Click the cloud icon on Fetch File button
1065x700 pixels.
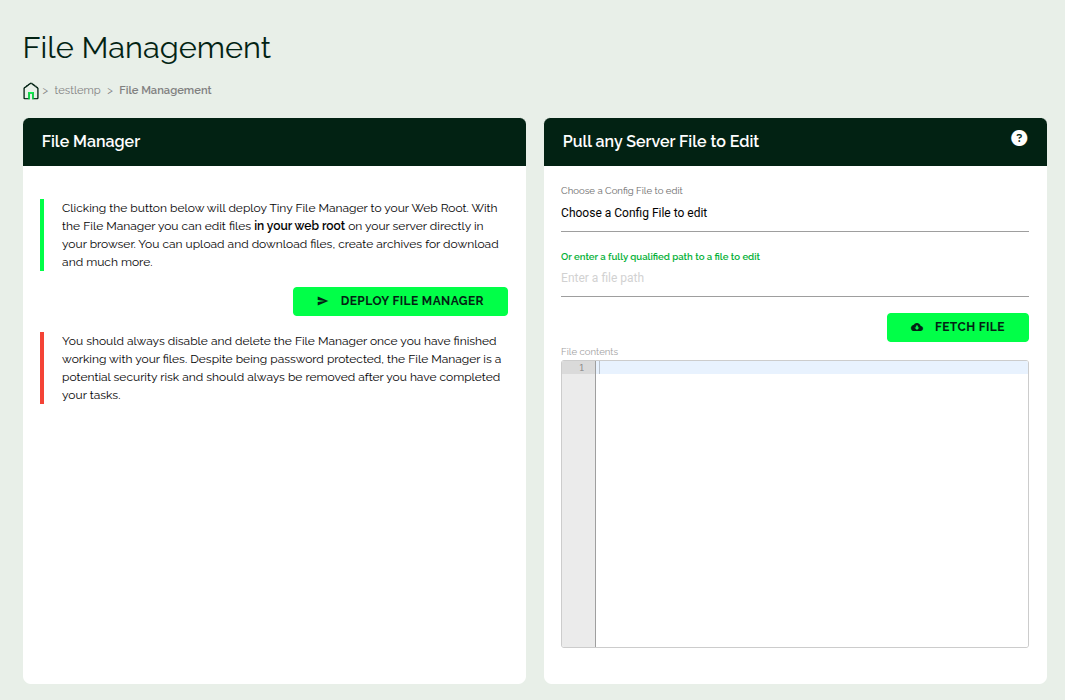[x=917, y=327]
